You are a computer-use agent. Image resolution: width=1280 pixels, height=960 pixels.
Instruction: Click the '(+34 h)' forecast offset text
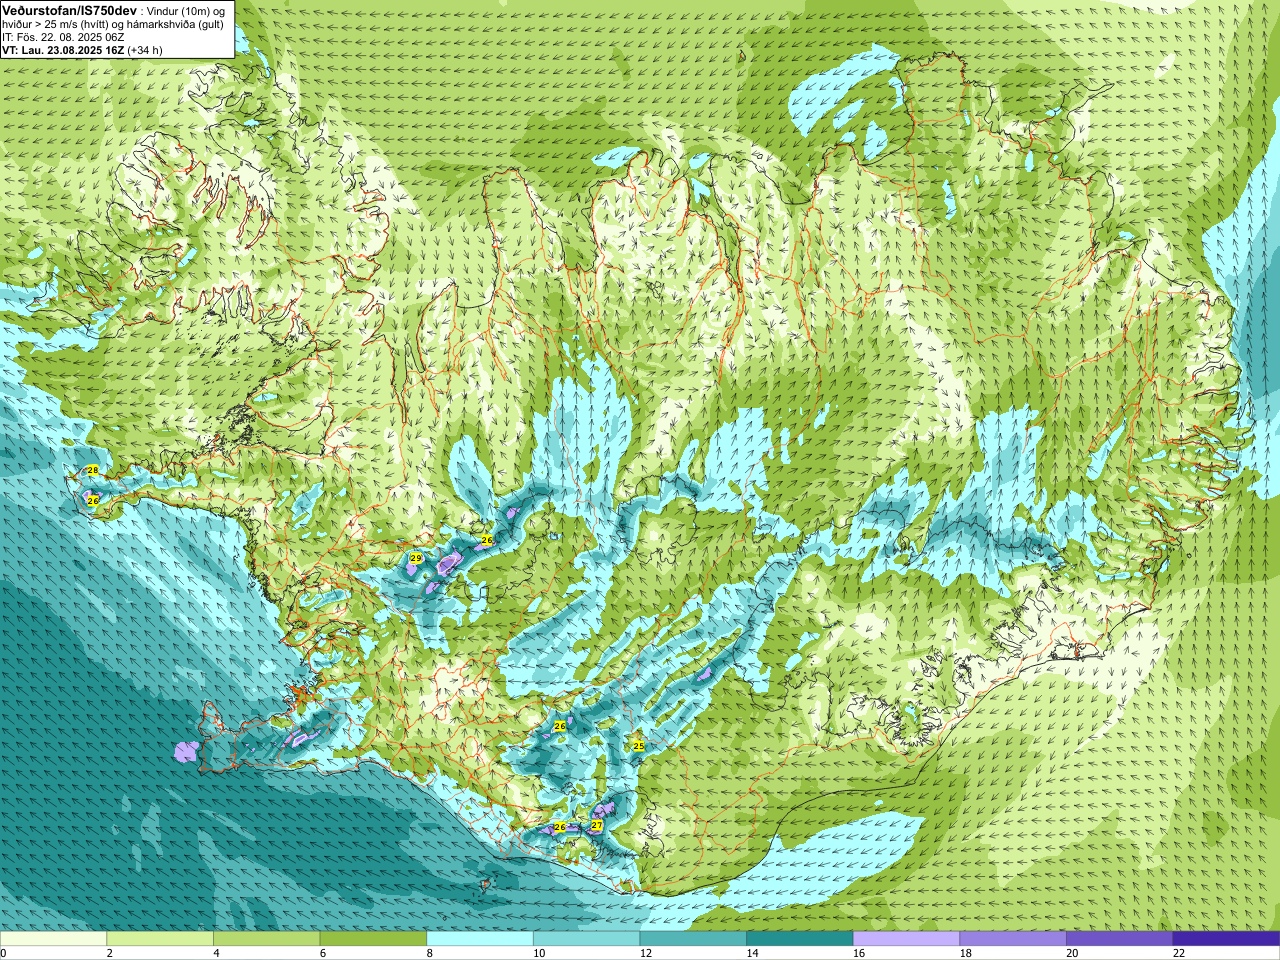coord(145,50)
